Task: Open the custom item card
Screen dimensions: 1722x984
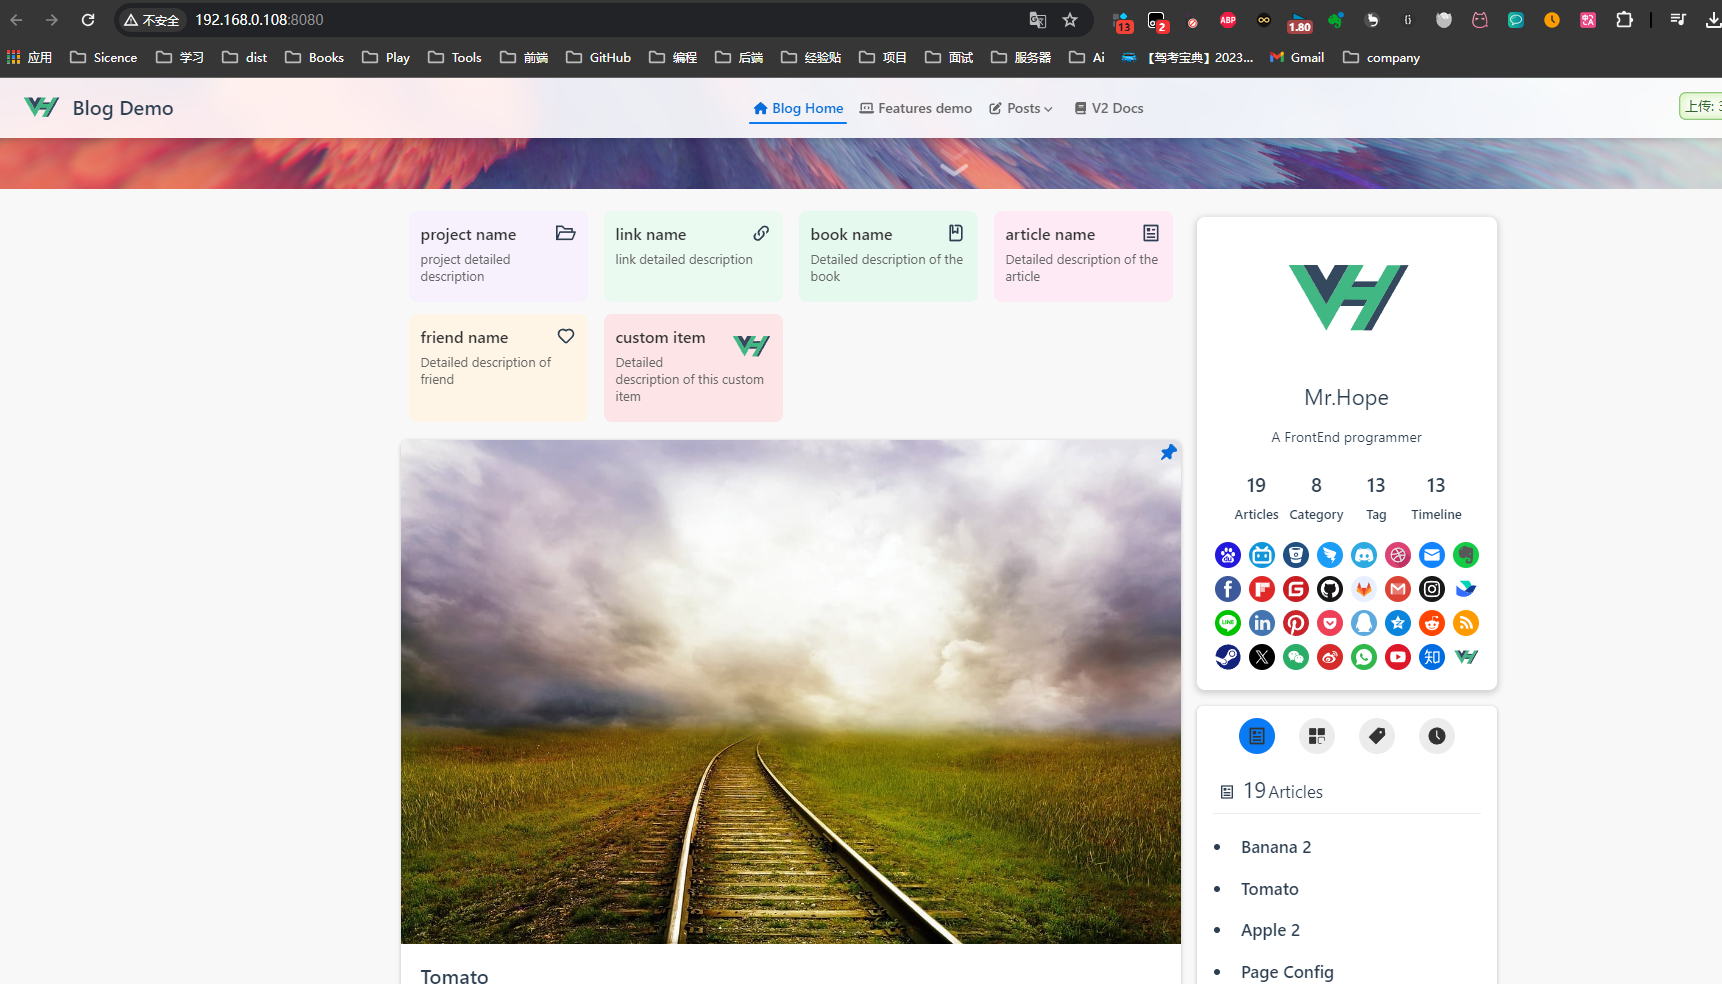Action: point(693,368)
